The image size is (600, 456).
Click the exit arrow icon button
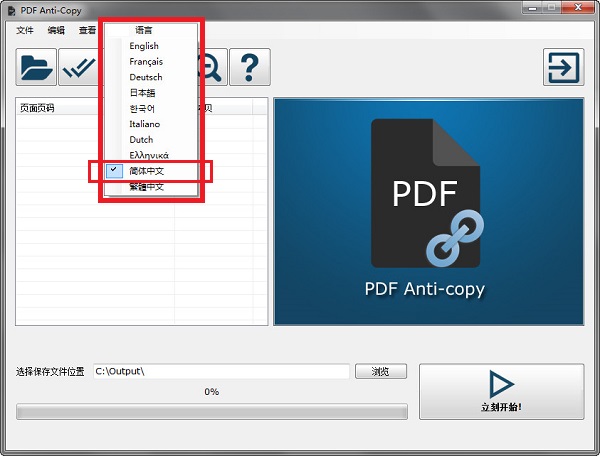click(564, 67)
